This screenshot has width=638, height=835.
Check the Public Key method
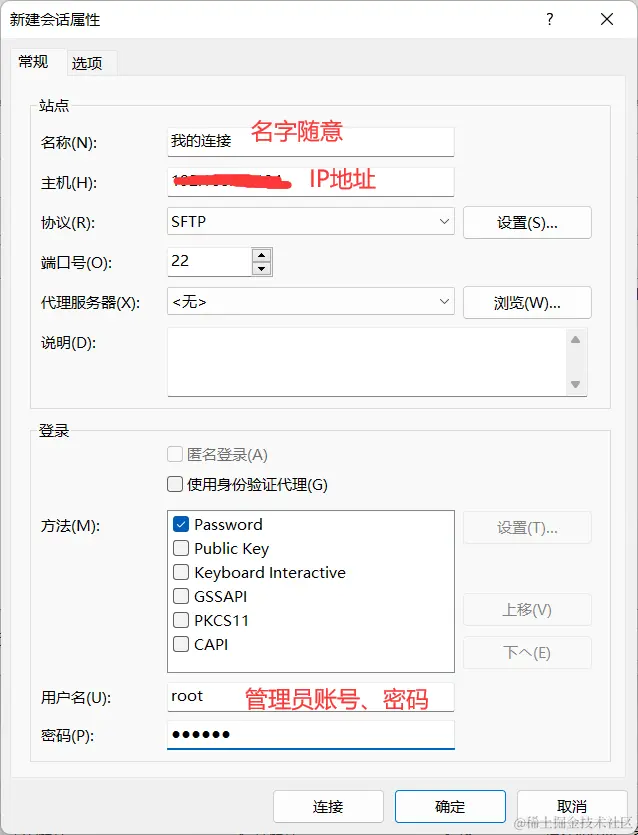(x=181, y=548)
